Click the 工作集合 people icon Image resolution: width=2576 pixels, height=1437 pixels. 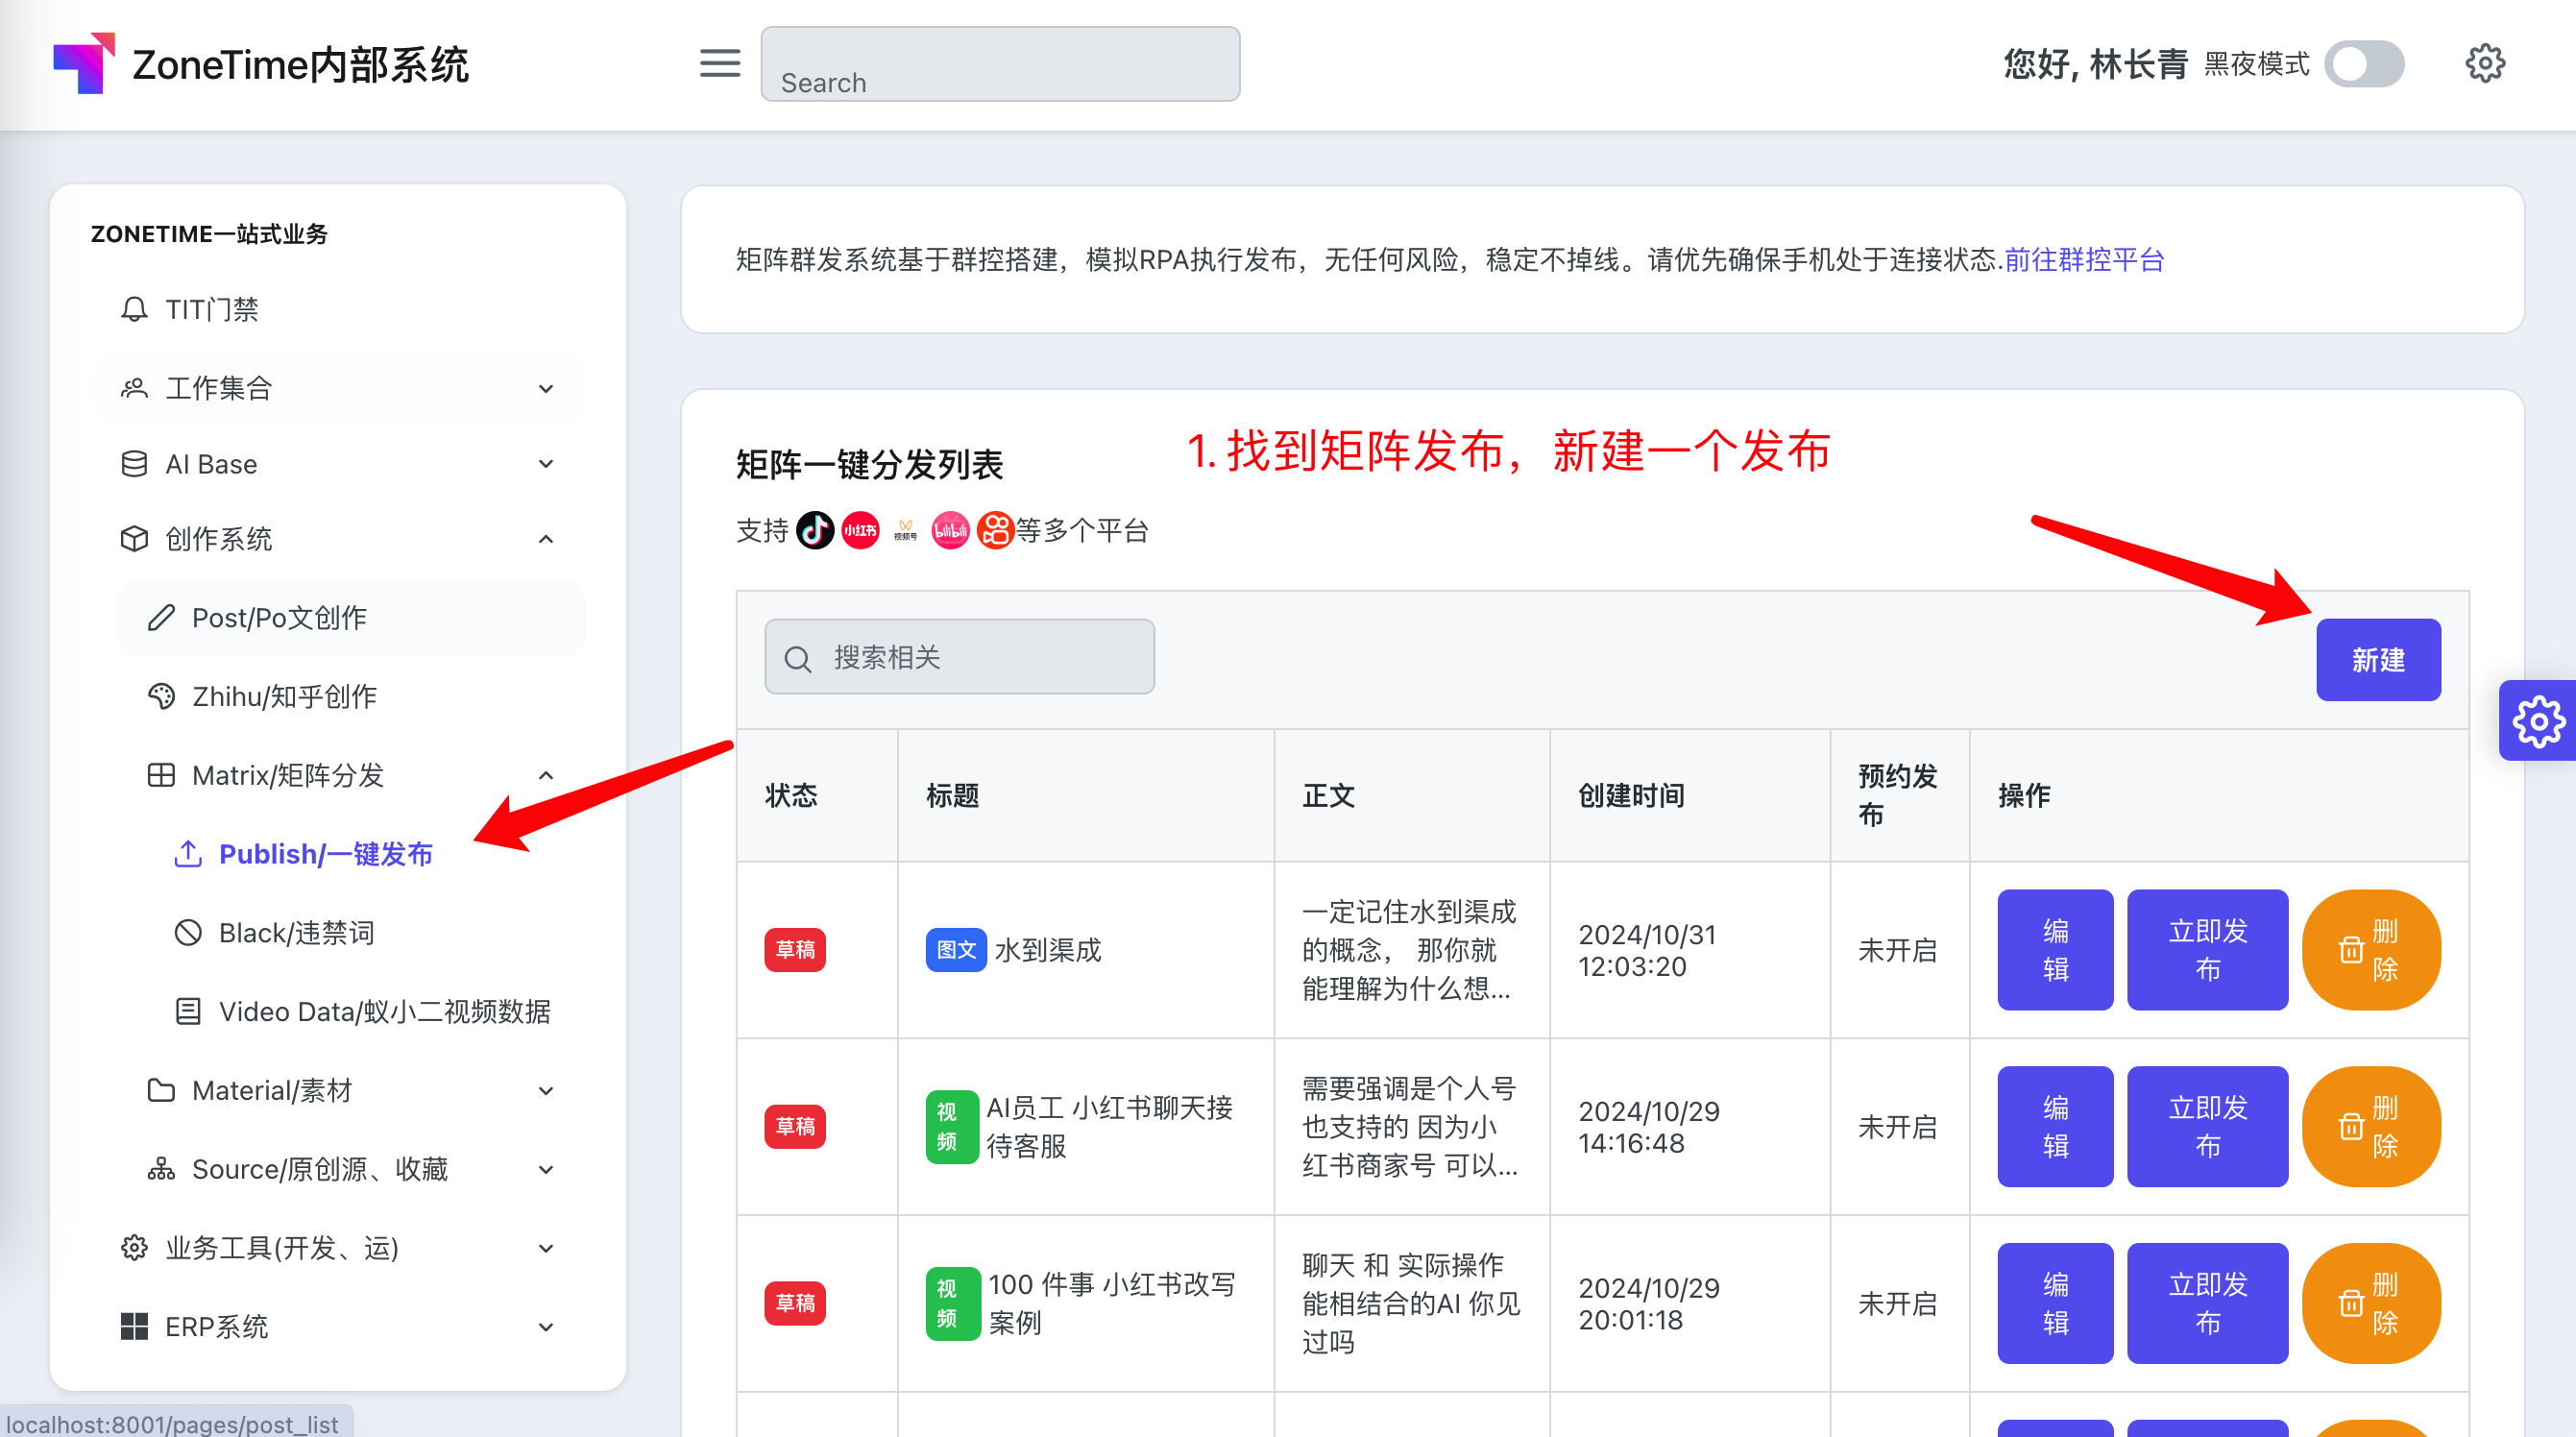tap(134, 388)
